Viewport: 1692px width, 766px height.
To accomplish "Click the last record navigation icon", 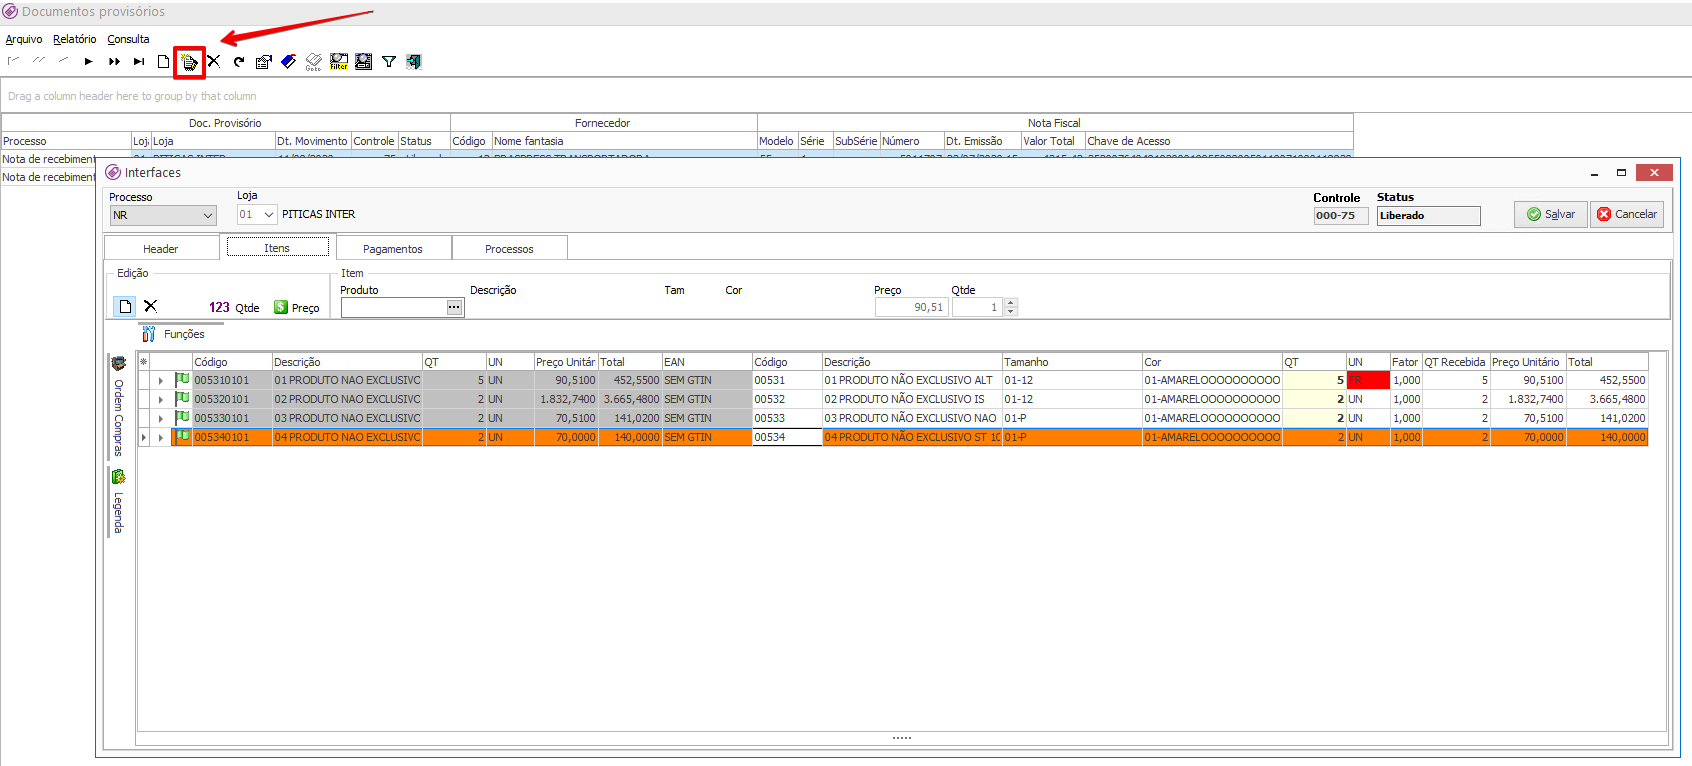I will point(139,62).
